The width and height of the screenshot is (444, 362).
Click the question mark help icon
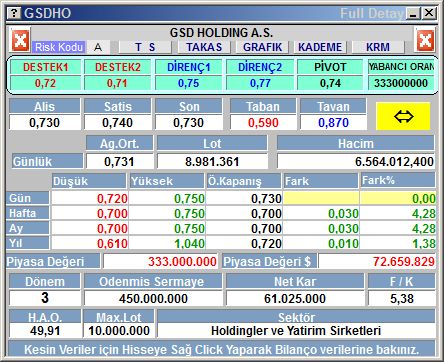coord(14,13)
